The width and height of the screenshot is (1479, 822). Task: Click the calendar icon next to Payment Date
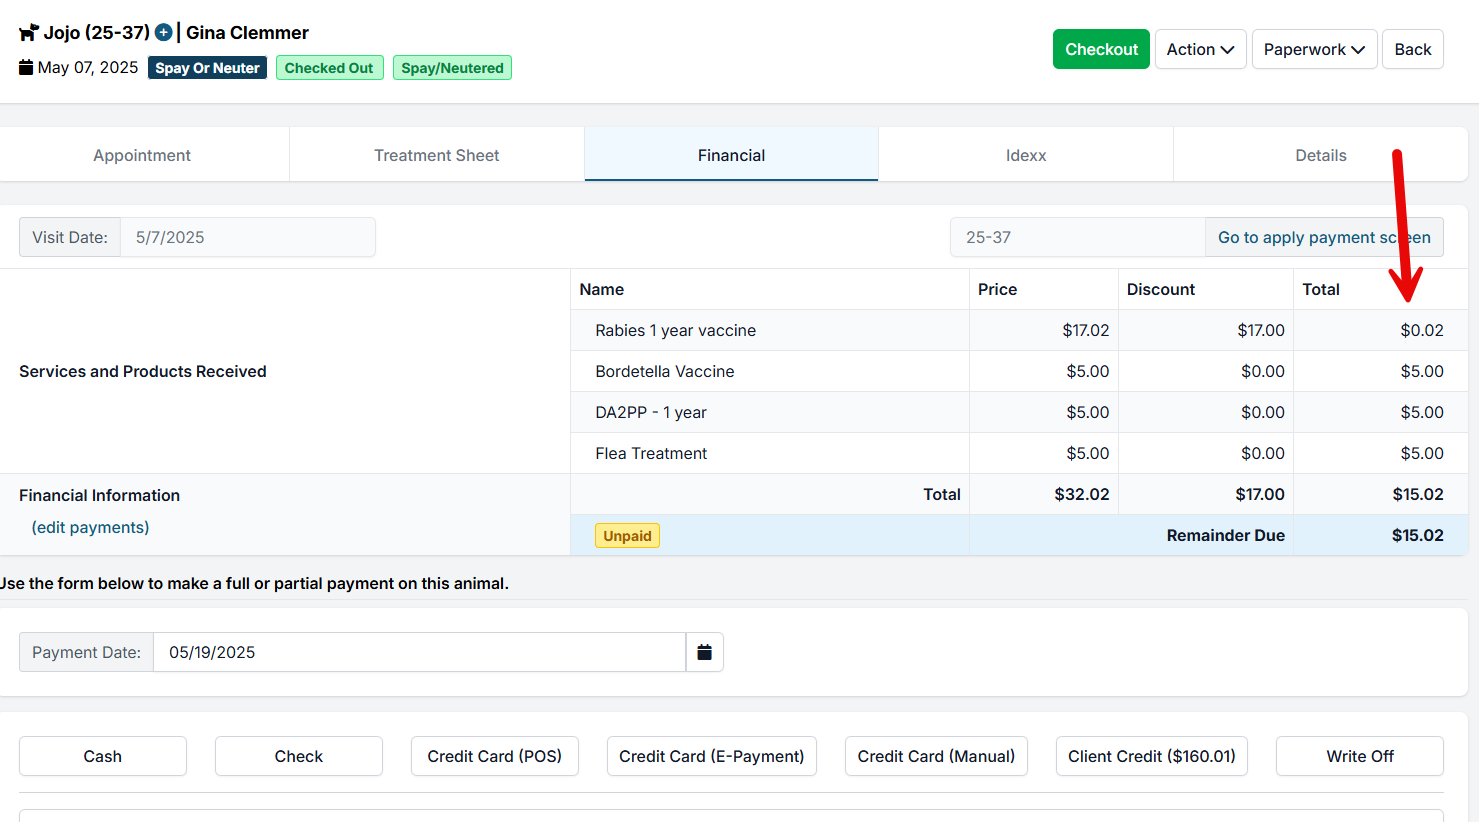tap(704, 652)
